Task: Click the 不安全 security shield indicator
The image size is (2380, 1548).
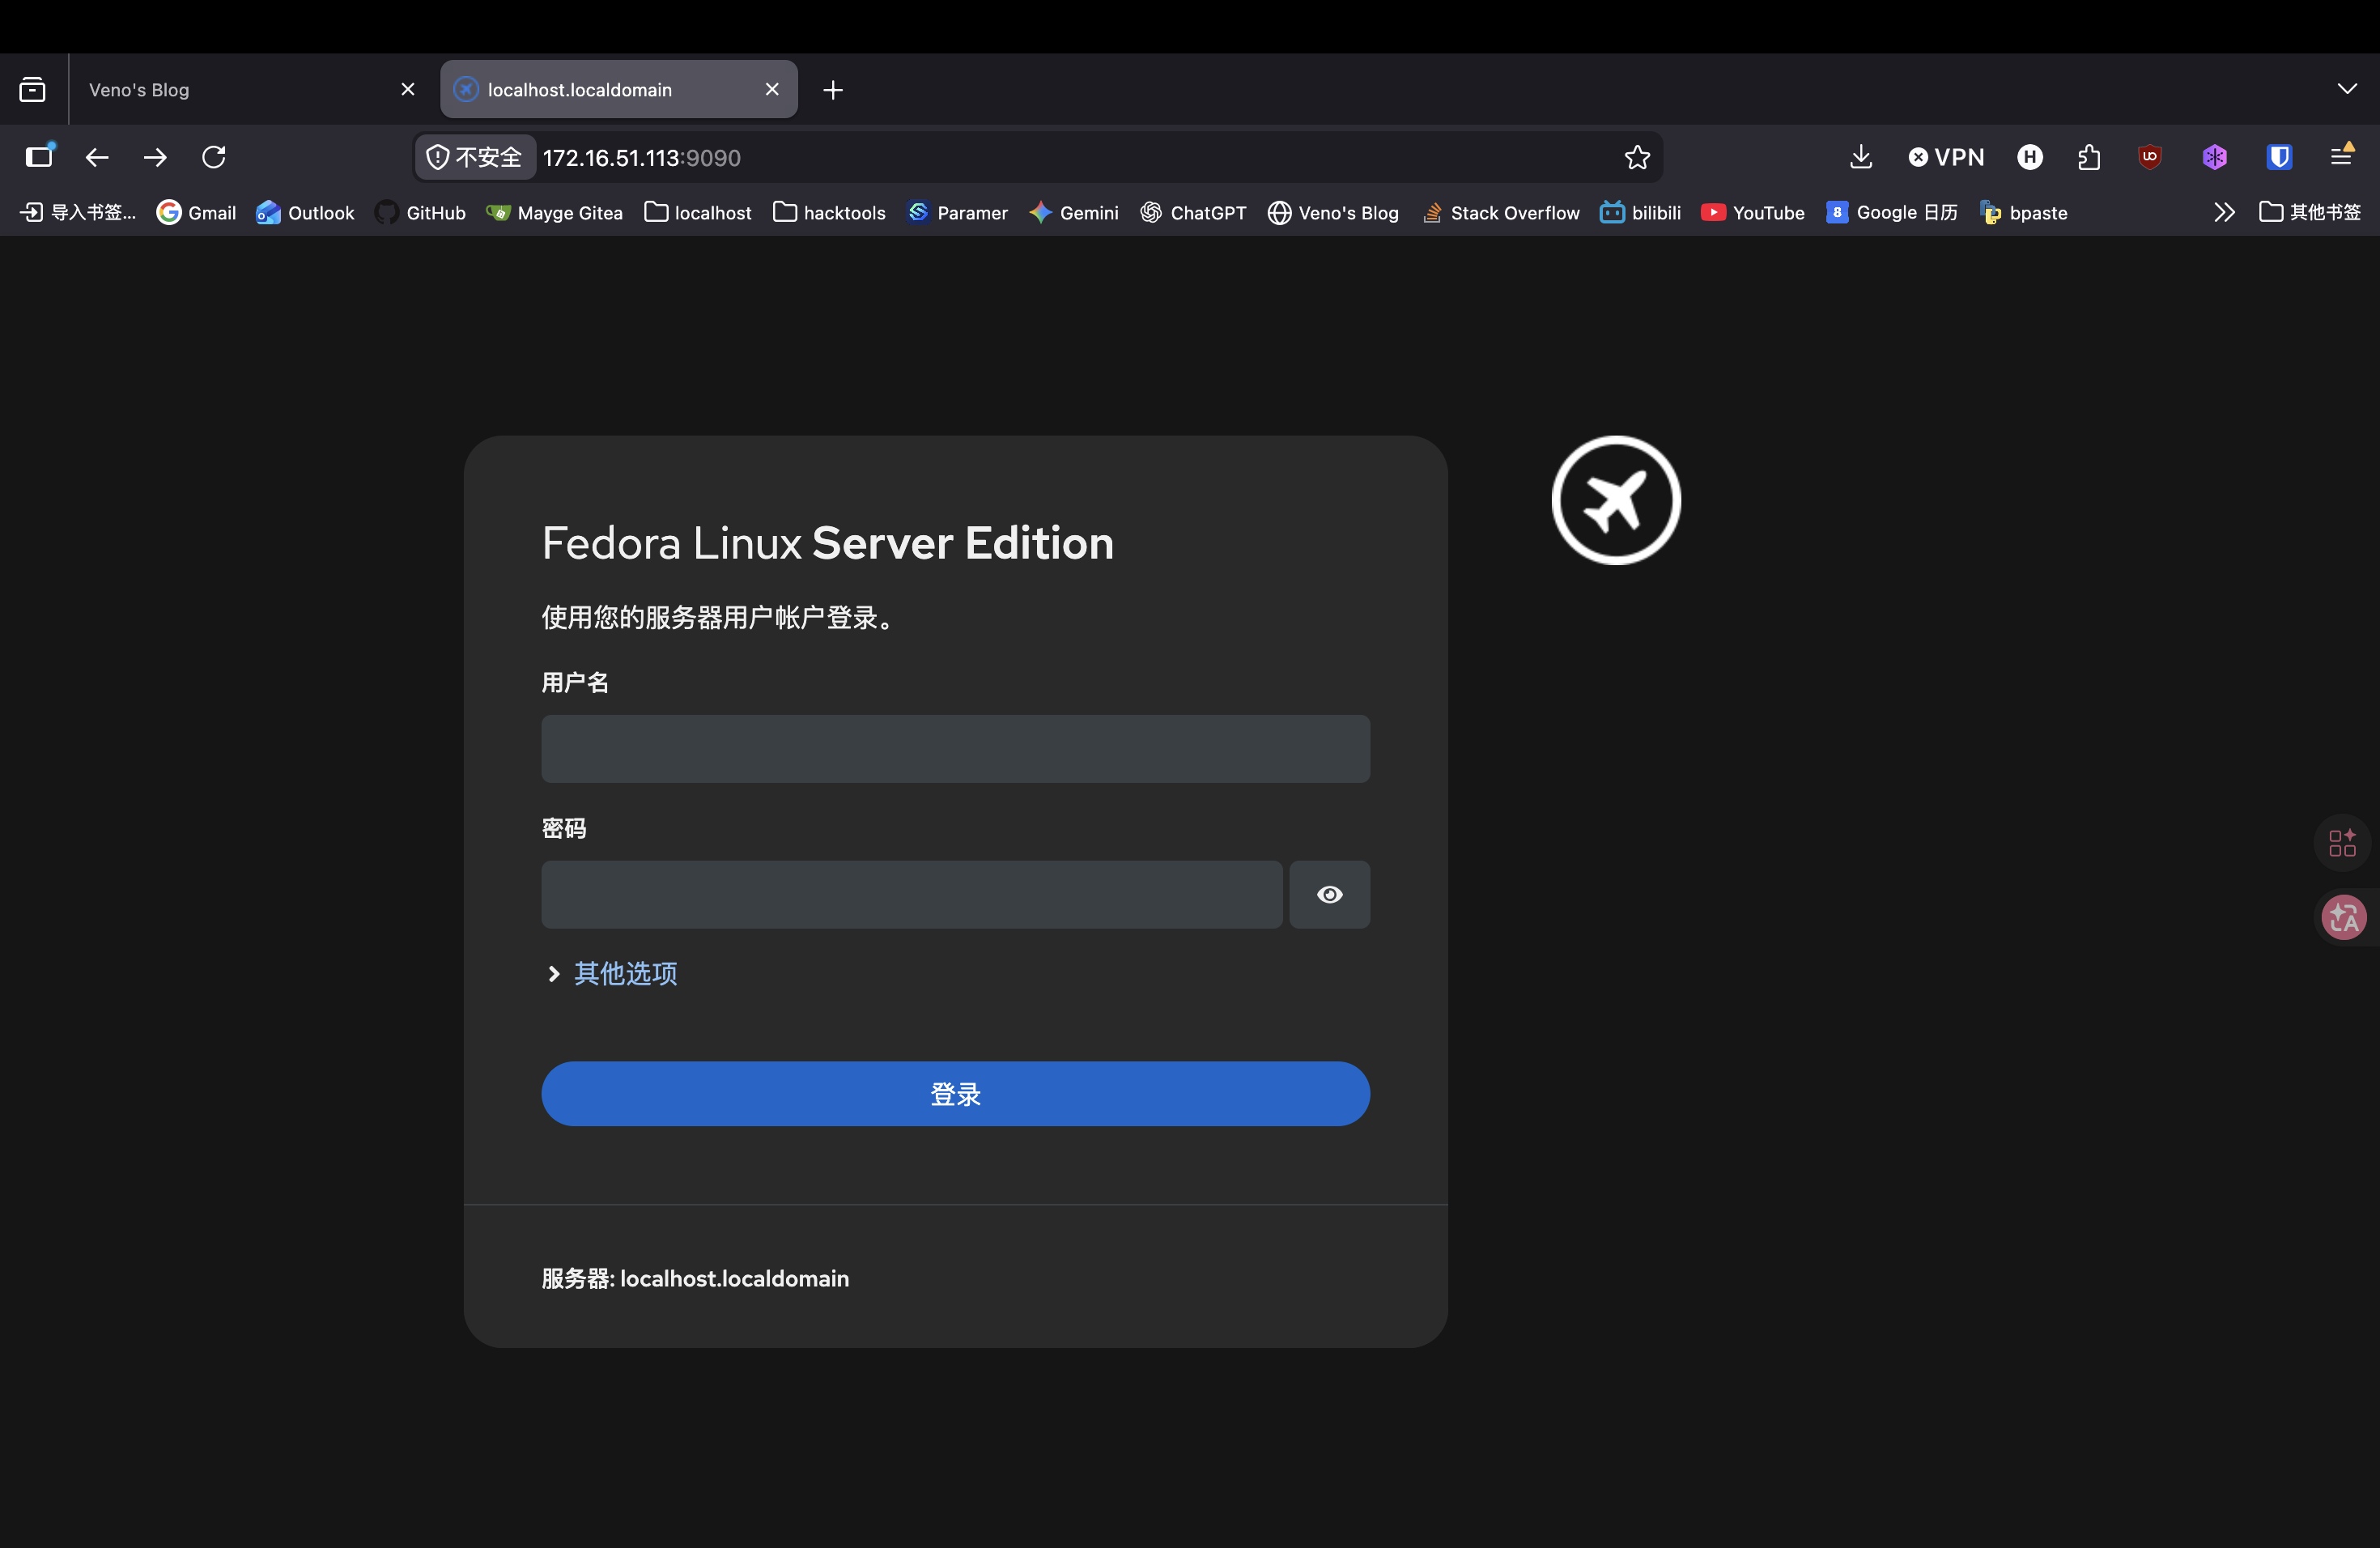Action: 475,157
